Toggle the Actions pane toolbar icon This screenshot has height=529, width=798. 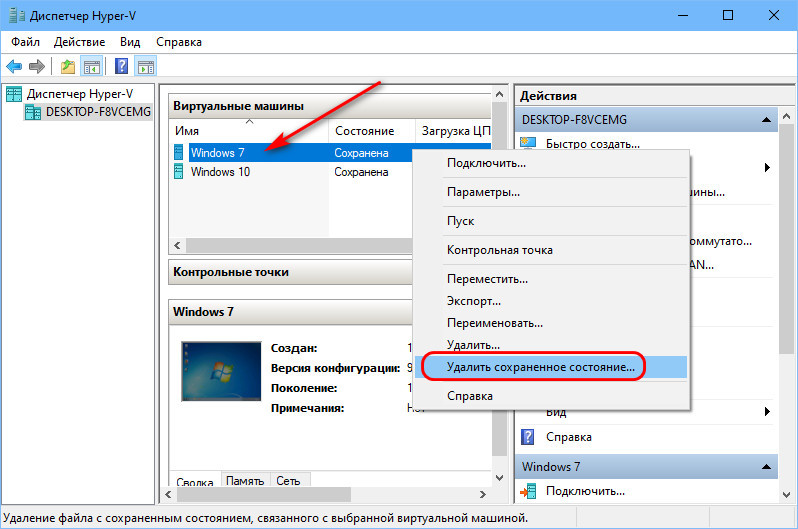click(145, 67)
